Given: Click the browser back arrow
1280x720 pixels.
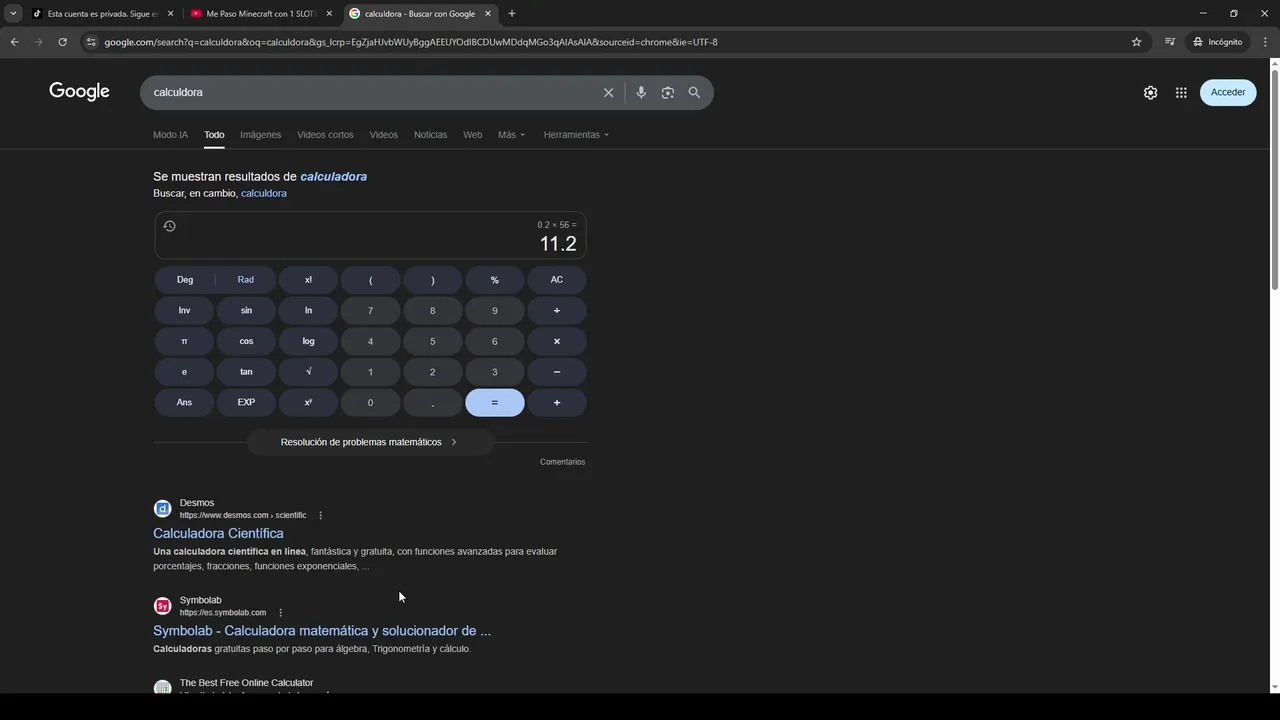Looking at the screenshot, I should click(x=14, y=42).
